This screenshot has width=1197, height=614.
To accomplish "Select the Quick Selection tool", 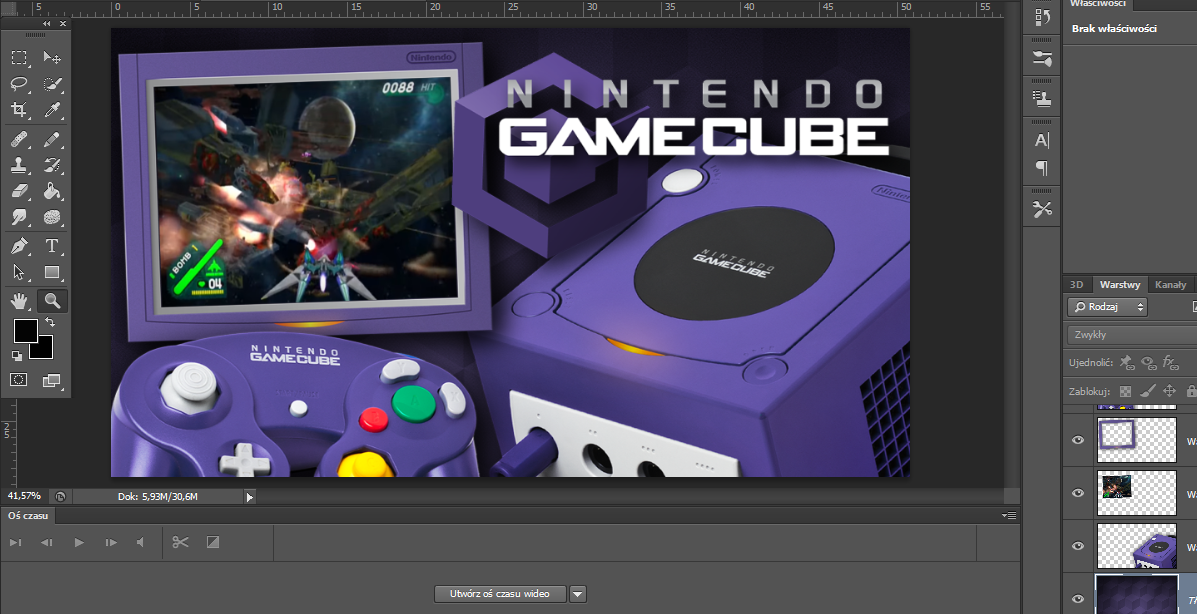I will 52,84.
